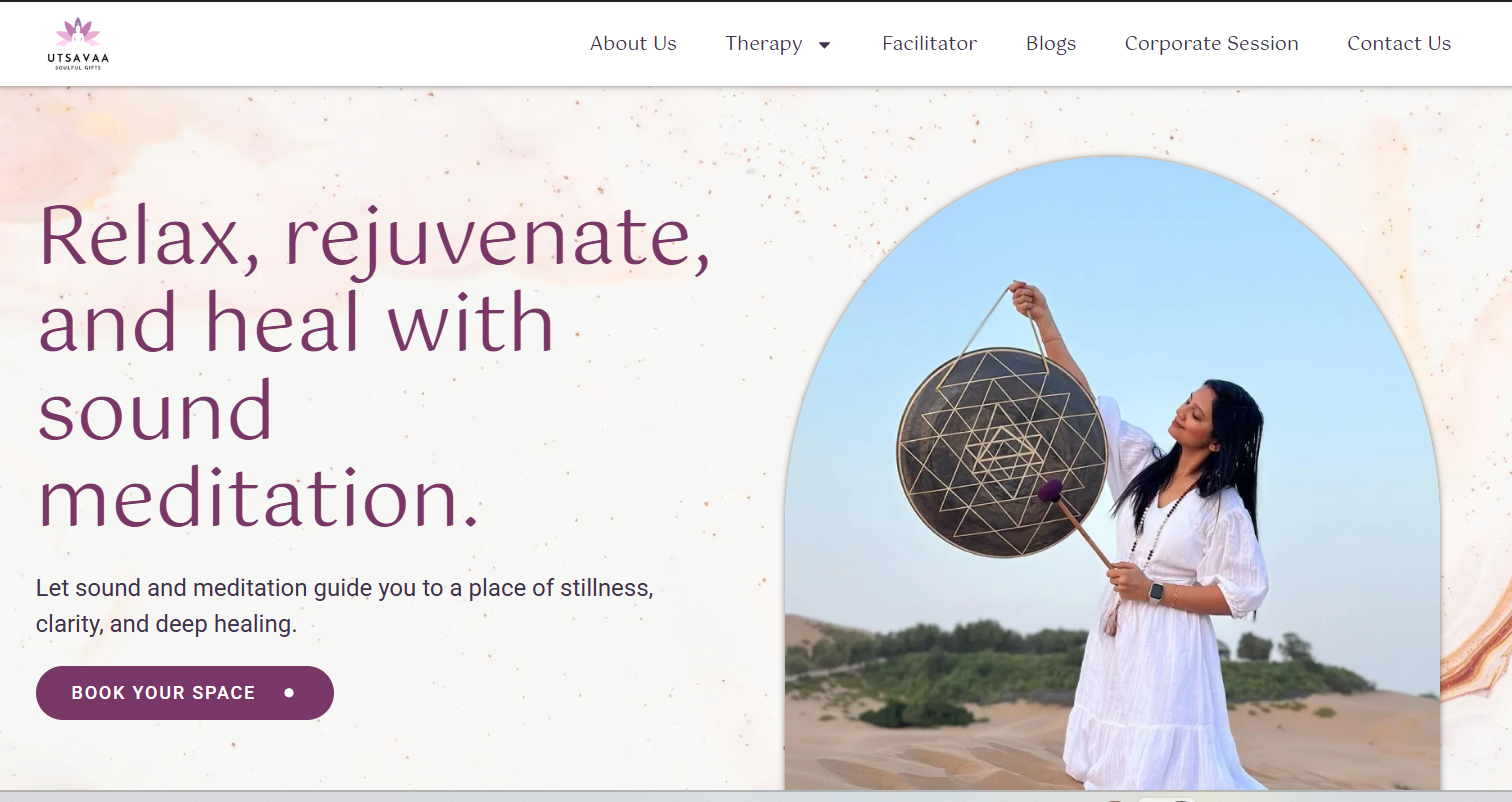Image resolution: width=1512 pixels, height=802 pixels.
Task: Open the Corporate Session page
Action: pyautogui.click(x=1211, y=43)
